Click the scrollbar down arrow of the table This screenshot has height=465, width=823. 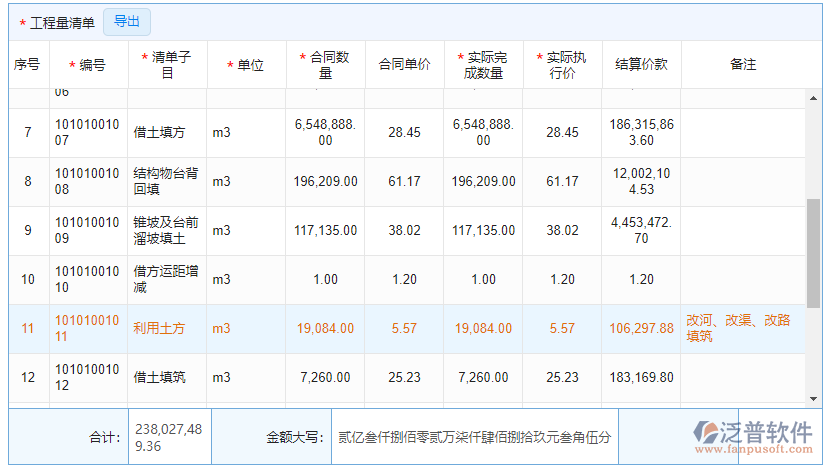click(814, 400)
